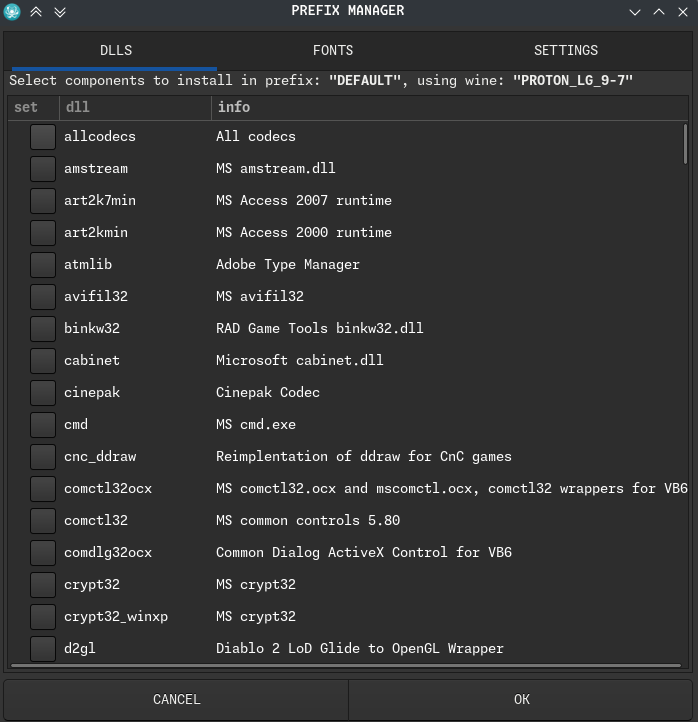Click the 'atmlib' dll name
This screenshot has height=722, width=698.
88,265
